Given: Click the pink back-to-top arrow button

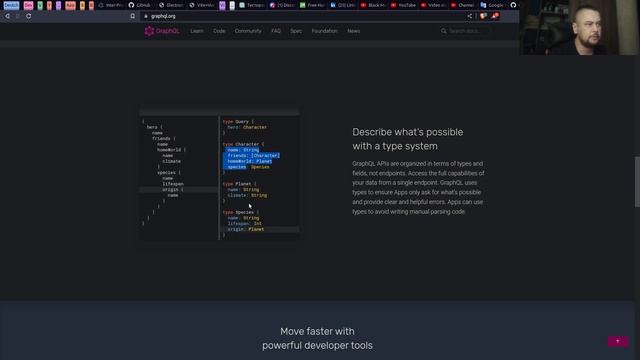Looking at the screenshot, I should (618, 341).
